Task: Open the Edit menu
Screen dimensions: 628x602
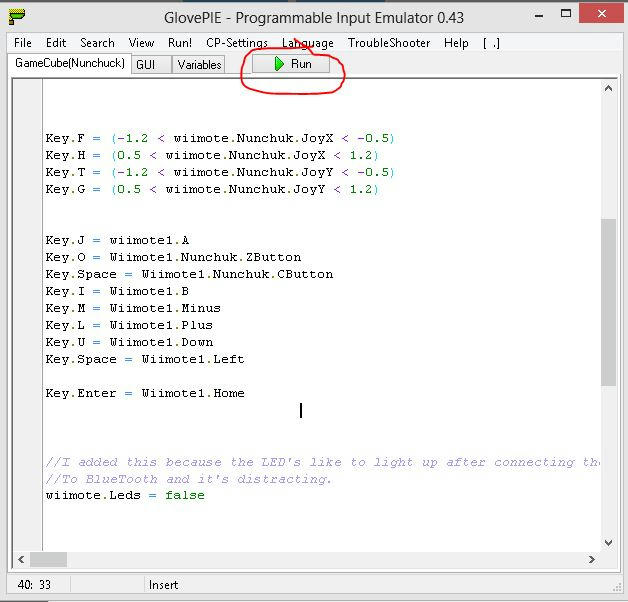Action: pos(56,43)
